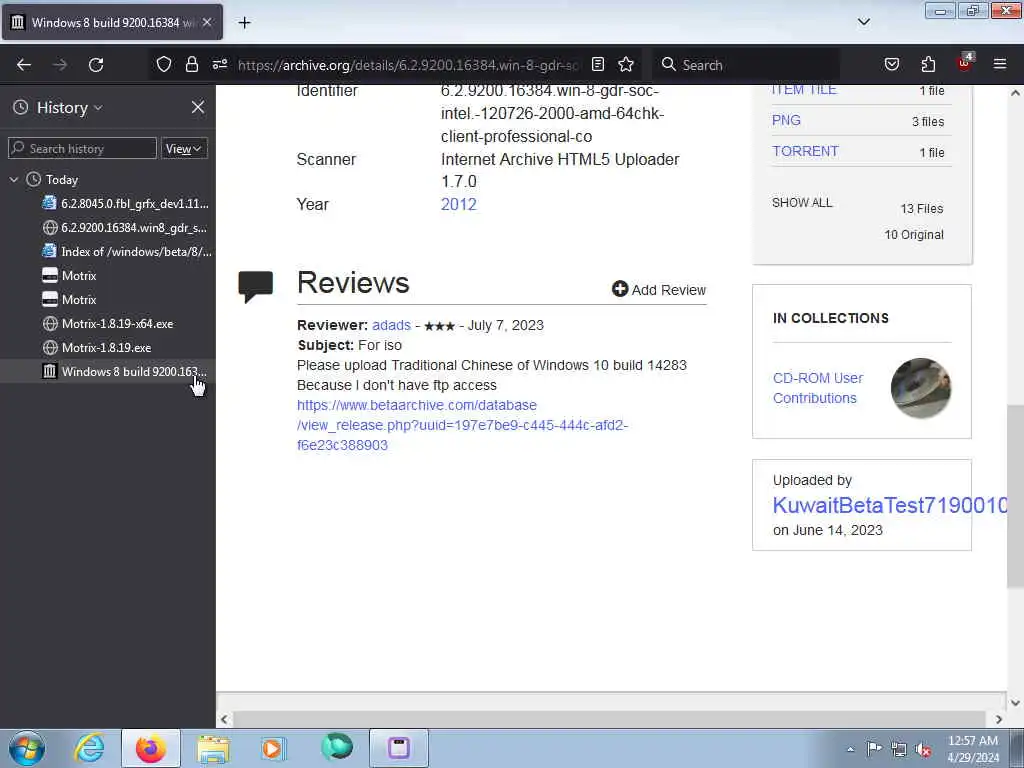The image size is (1024, 768).
Task: Open history entry Motrix-1.8.19.exe
Action: coord(97,347)
